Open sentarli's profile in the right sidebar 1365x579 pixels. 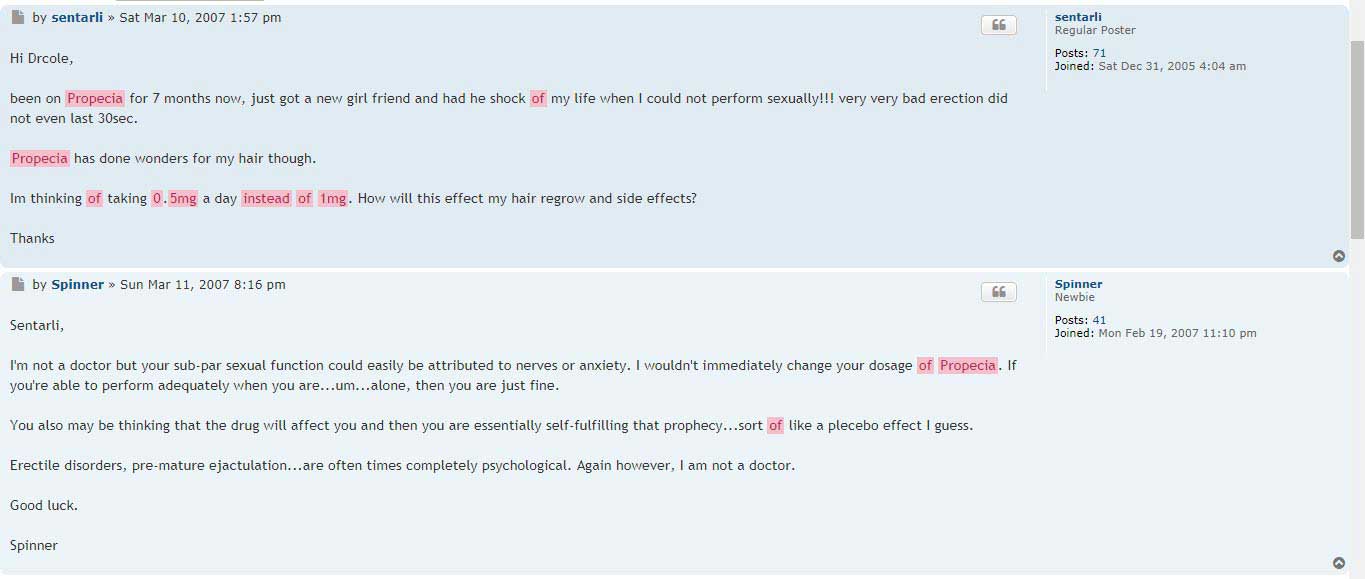click(x=1078, y=17)
